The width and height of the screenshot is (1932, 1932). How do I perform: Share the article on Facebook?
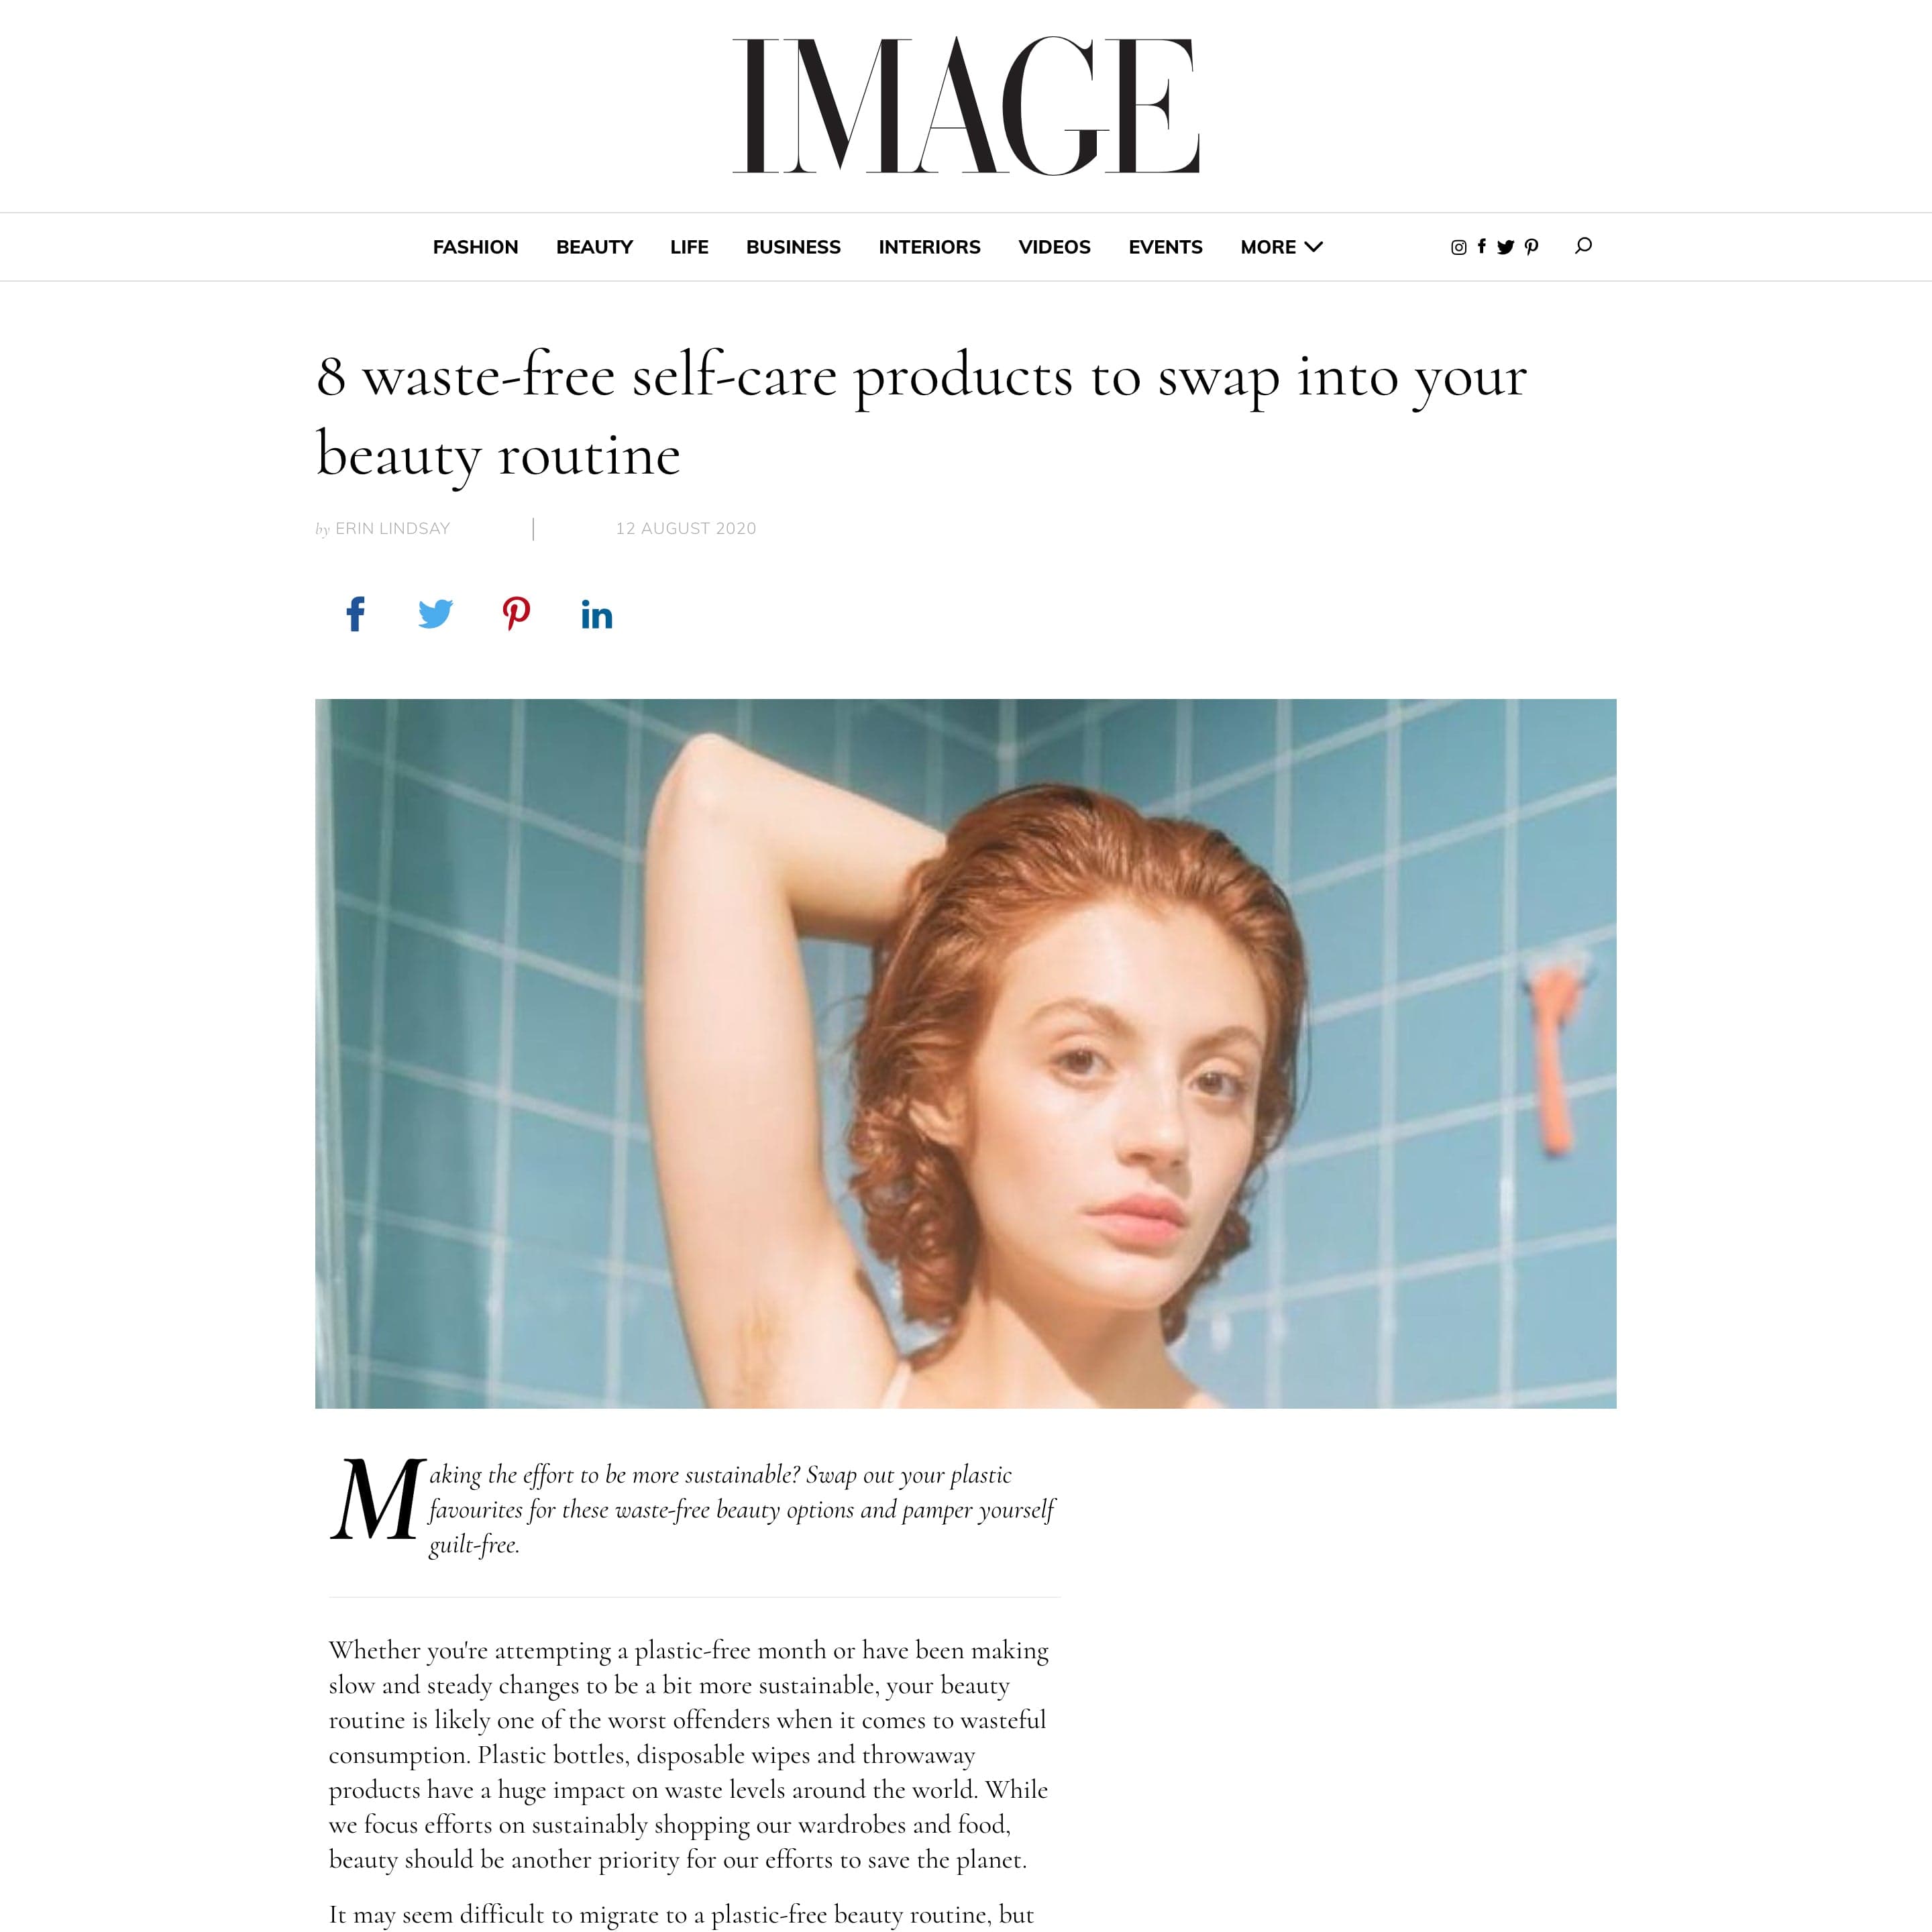pyautogui.click(x=355, y=614)
